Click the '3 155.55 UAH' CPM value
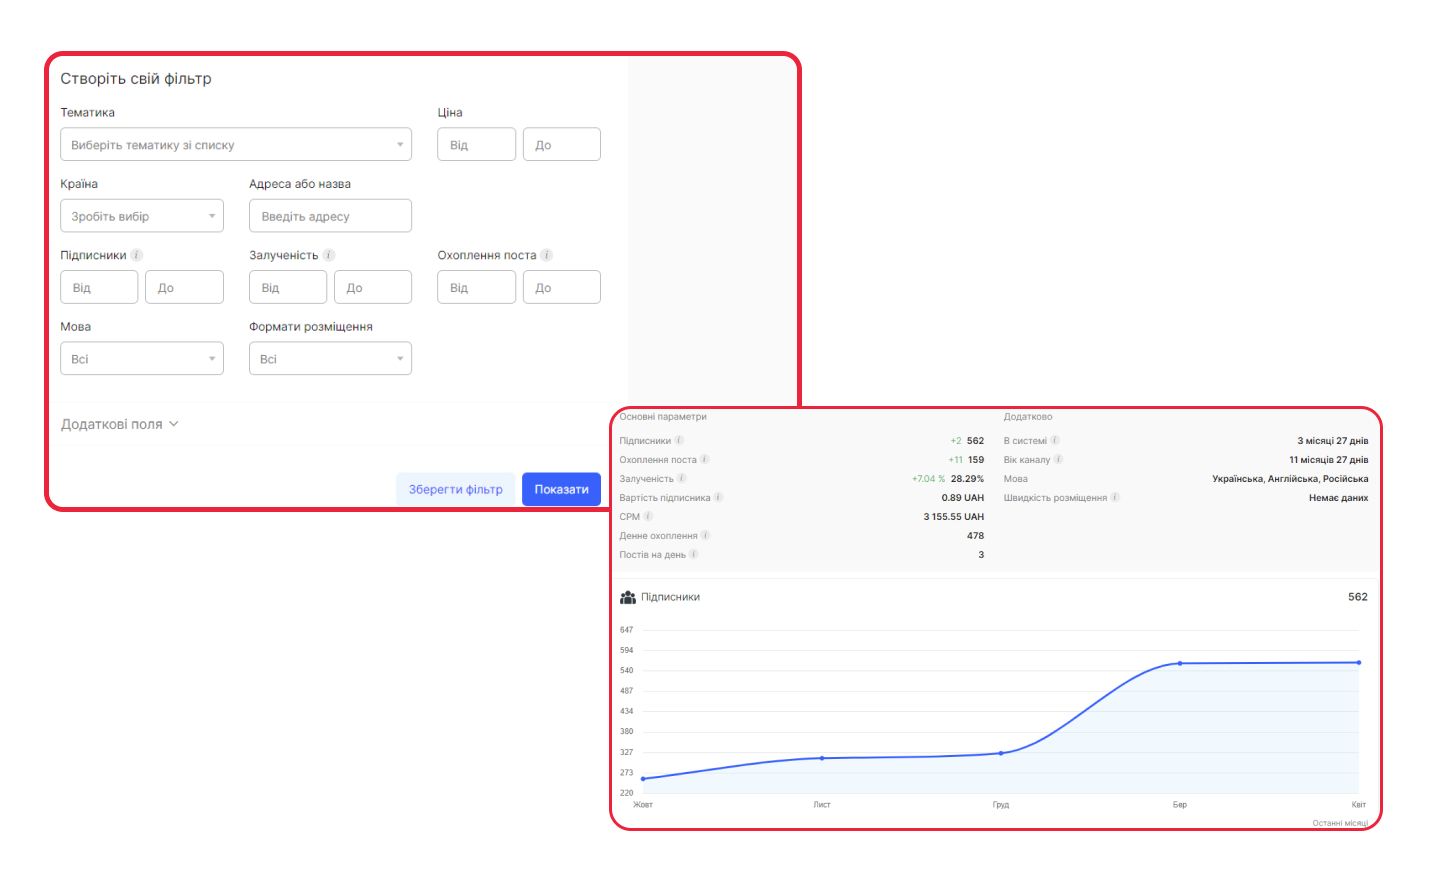 [954, 517]
